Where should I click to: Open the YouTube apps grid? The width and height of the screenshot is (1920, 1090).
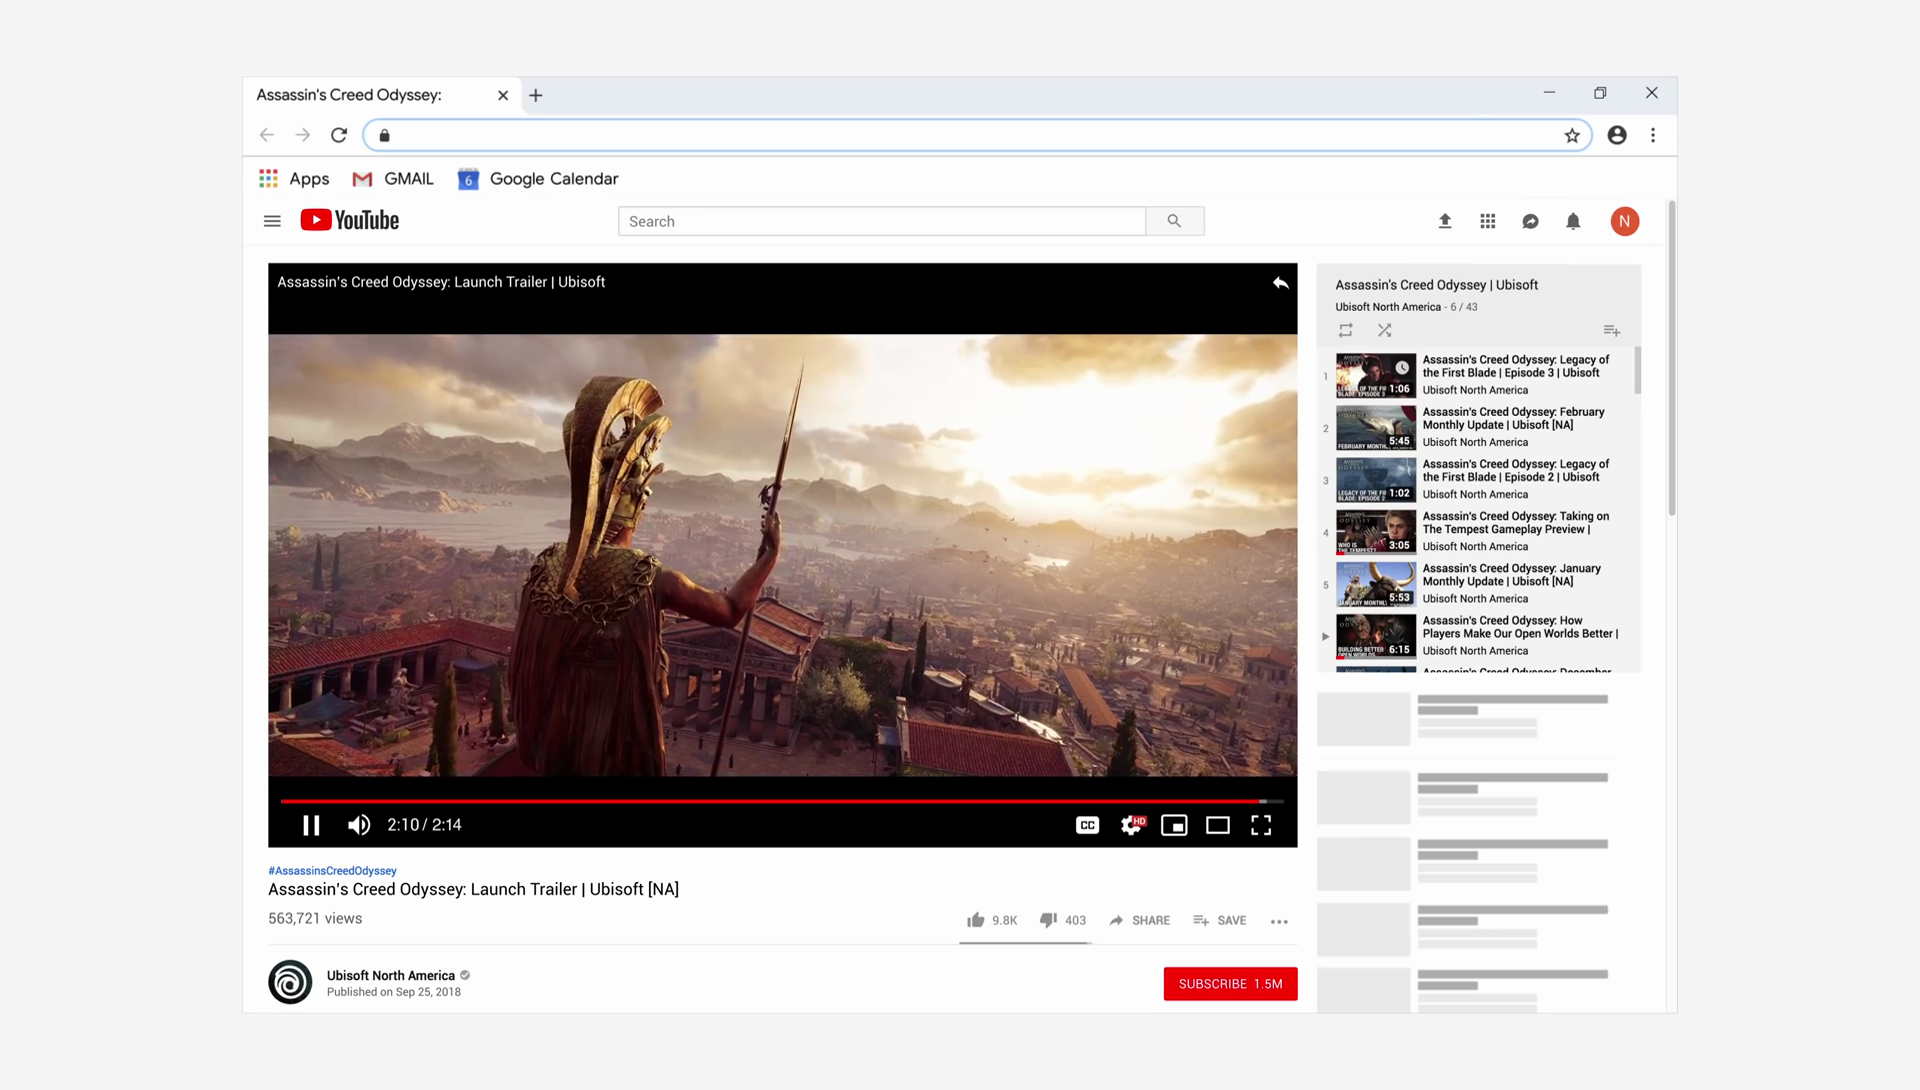pyautogui.click(x=1488, y=221)
